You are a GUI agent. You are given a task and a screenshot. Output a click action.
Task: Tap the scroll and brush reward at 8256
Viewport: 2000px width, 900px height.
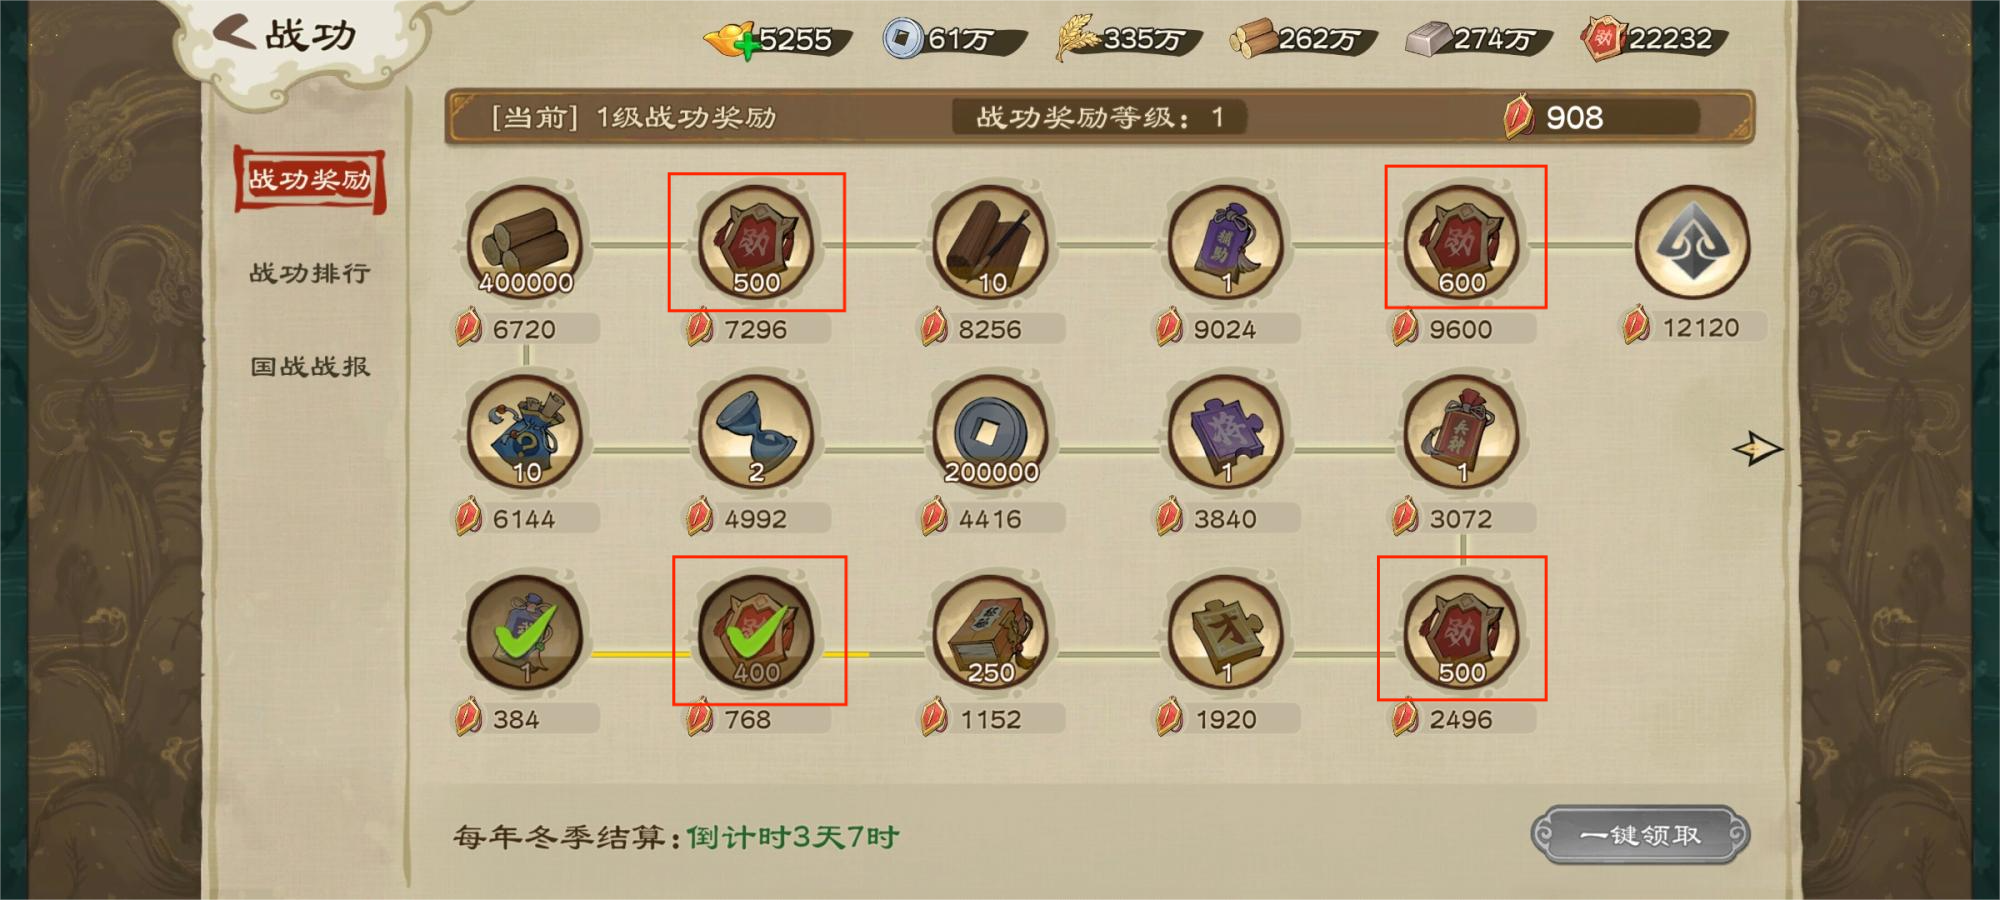tap(990, 243)
